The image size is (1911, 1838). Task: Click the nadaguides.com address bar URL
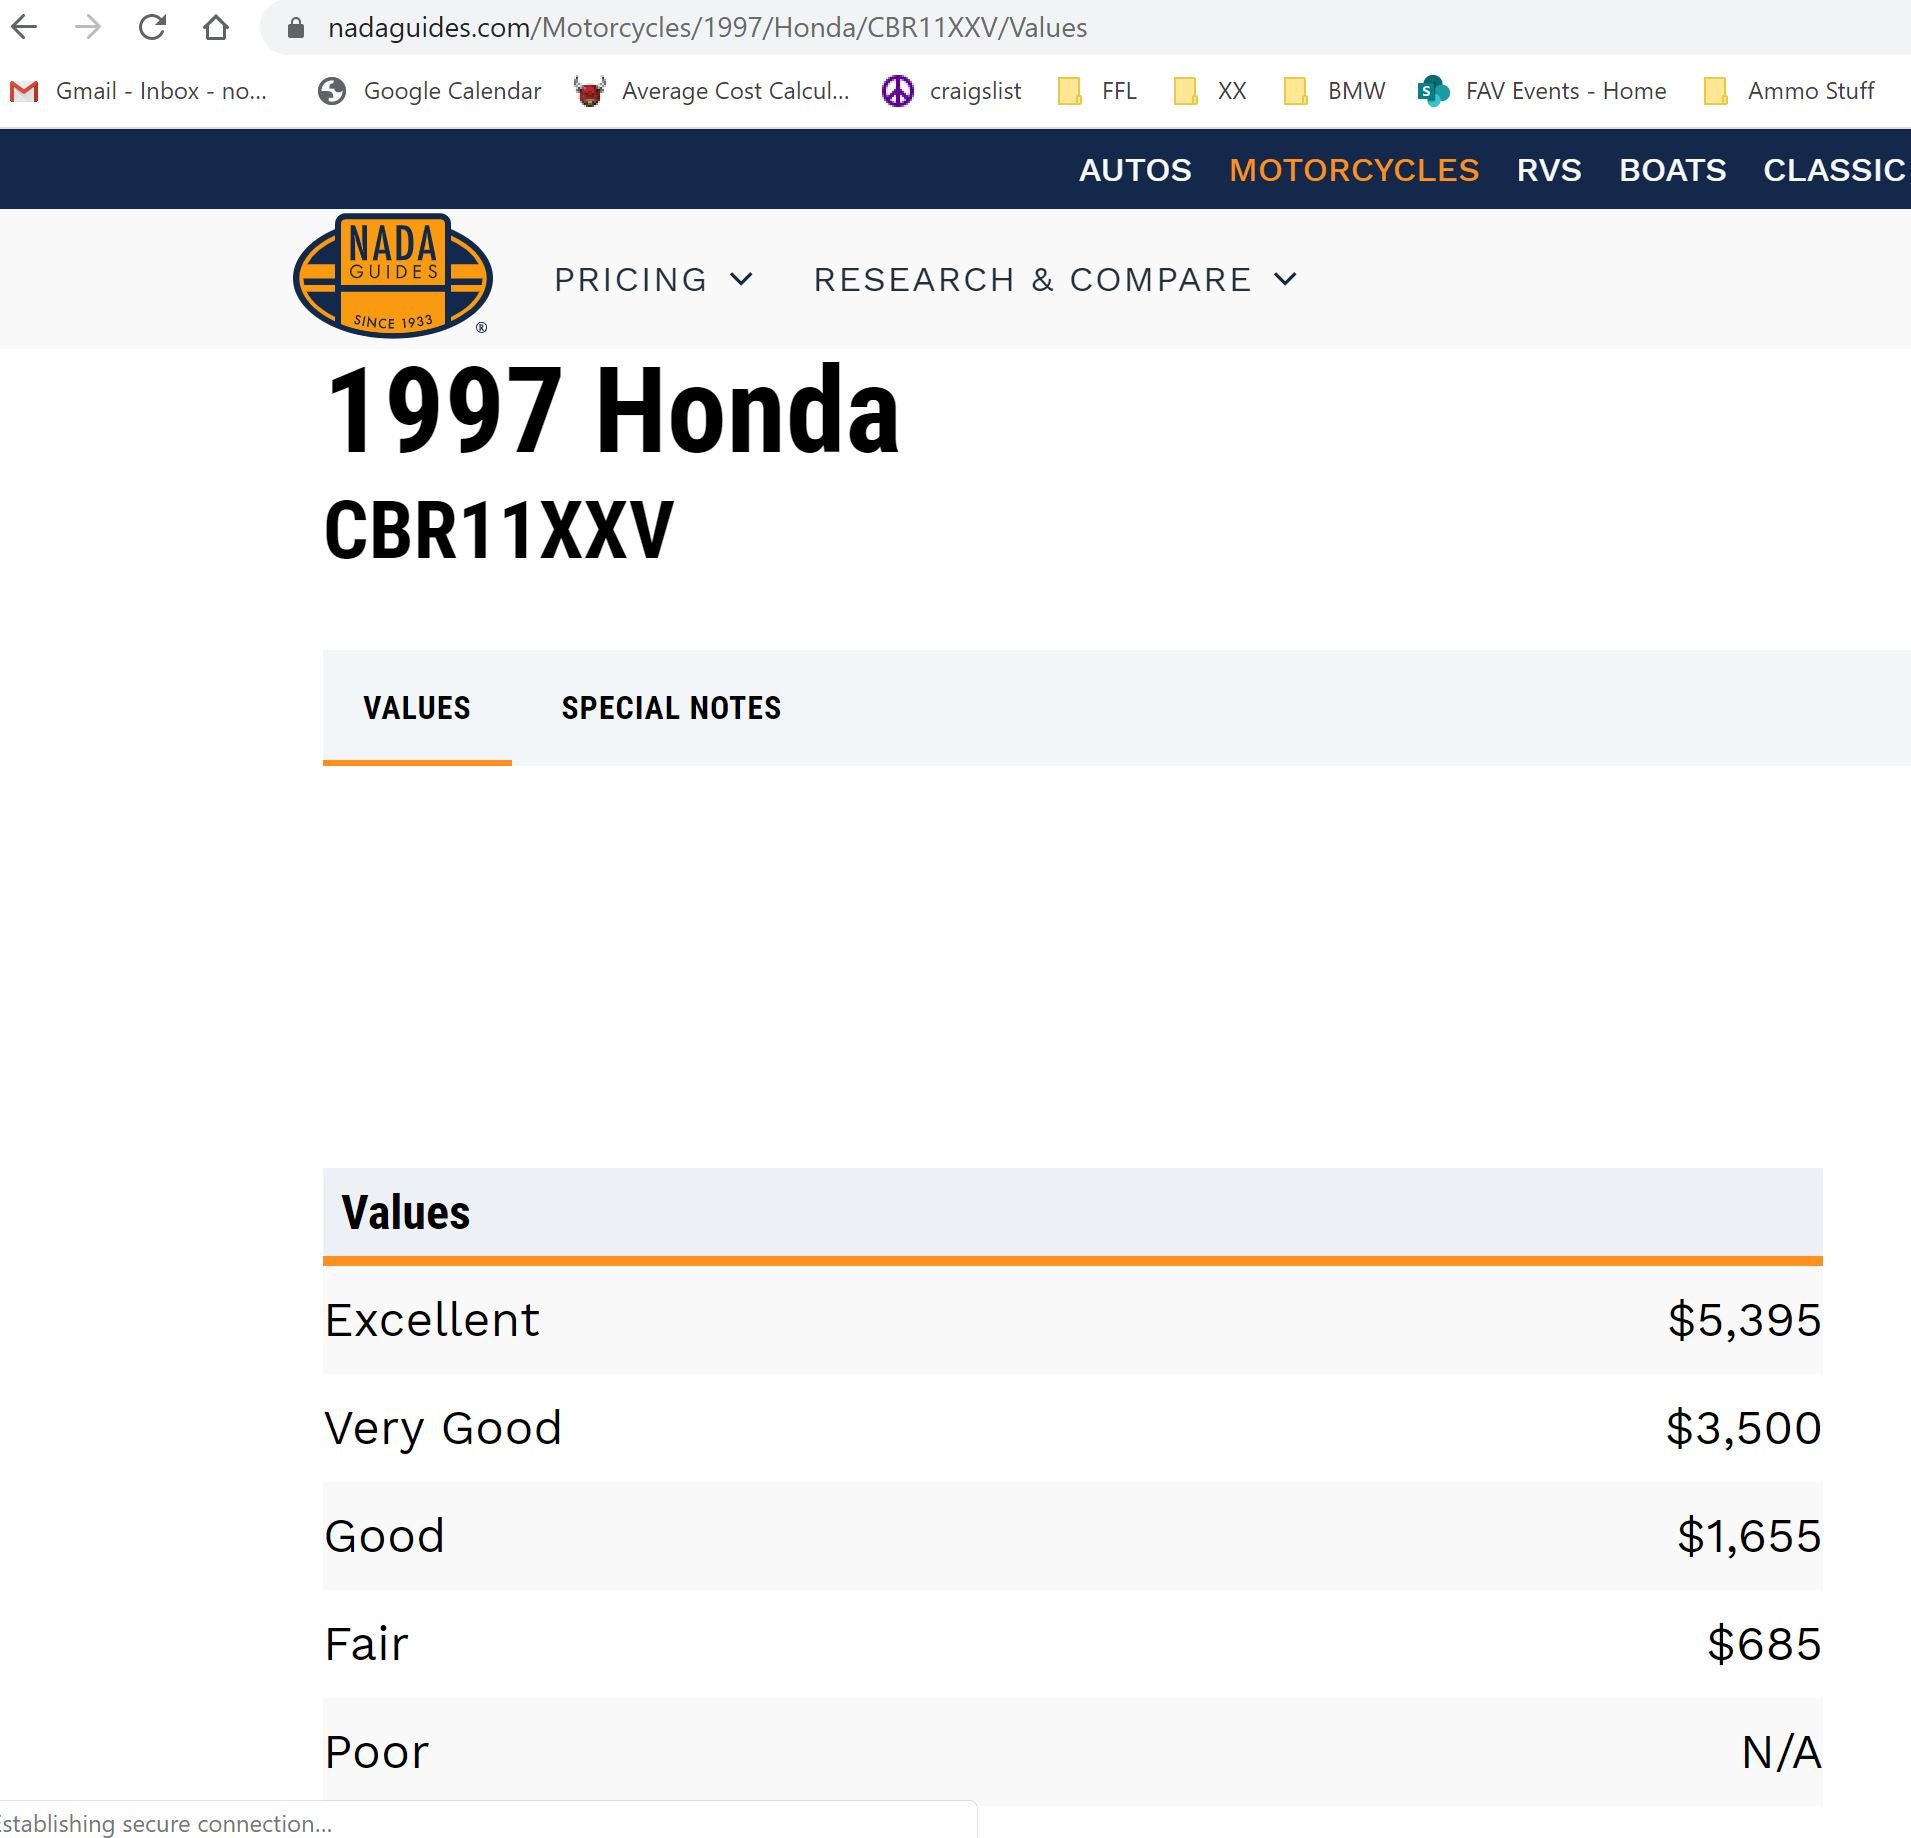707,28
